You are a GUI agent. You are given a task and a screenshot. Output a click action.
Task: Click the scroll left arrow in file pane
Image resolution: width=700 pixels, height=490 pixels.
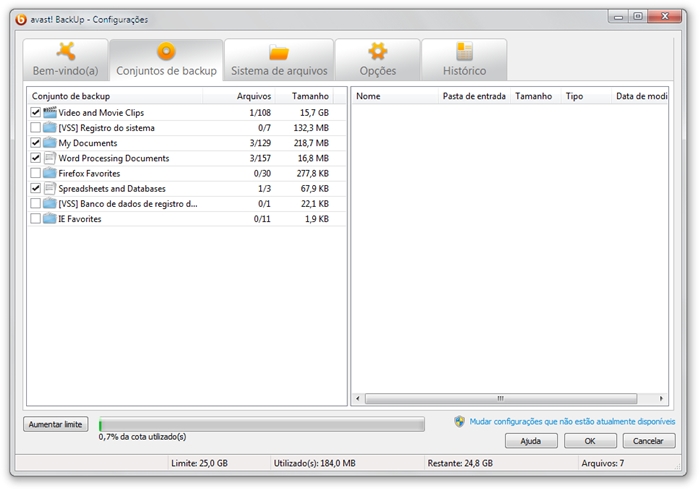pyautogui.click(x=358, y=398)
